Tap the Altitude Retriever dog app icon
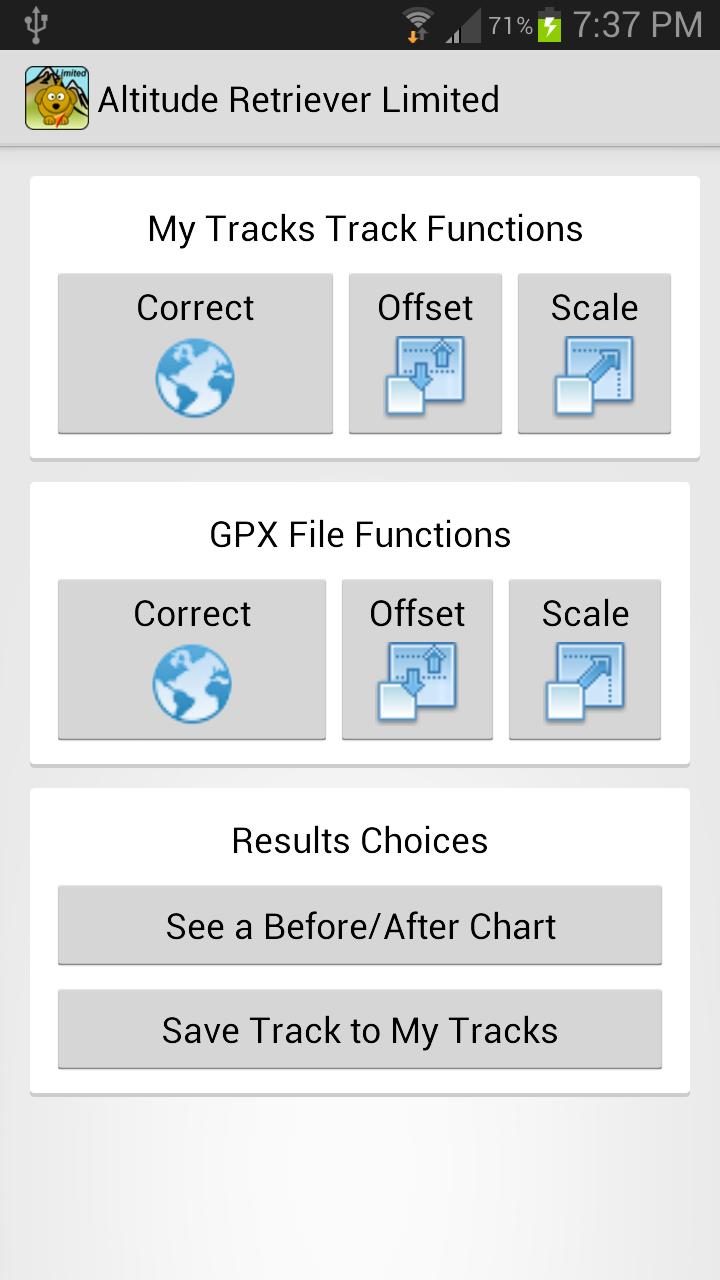Screen dimensions: 720x1280 click(x=57, y=98)
